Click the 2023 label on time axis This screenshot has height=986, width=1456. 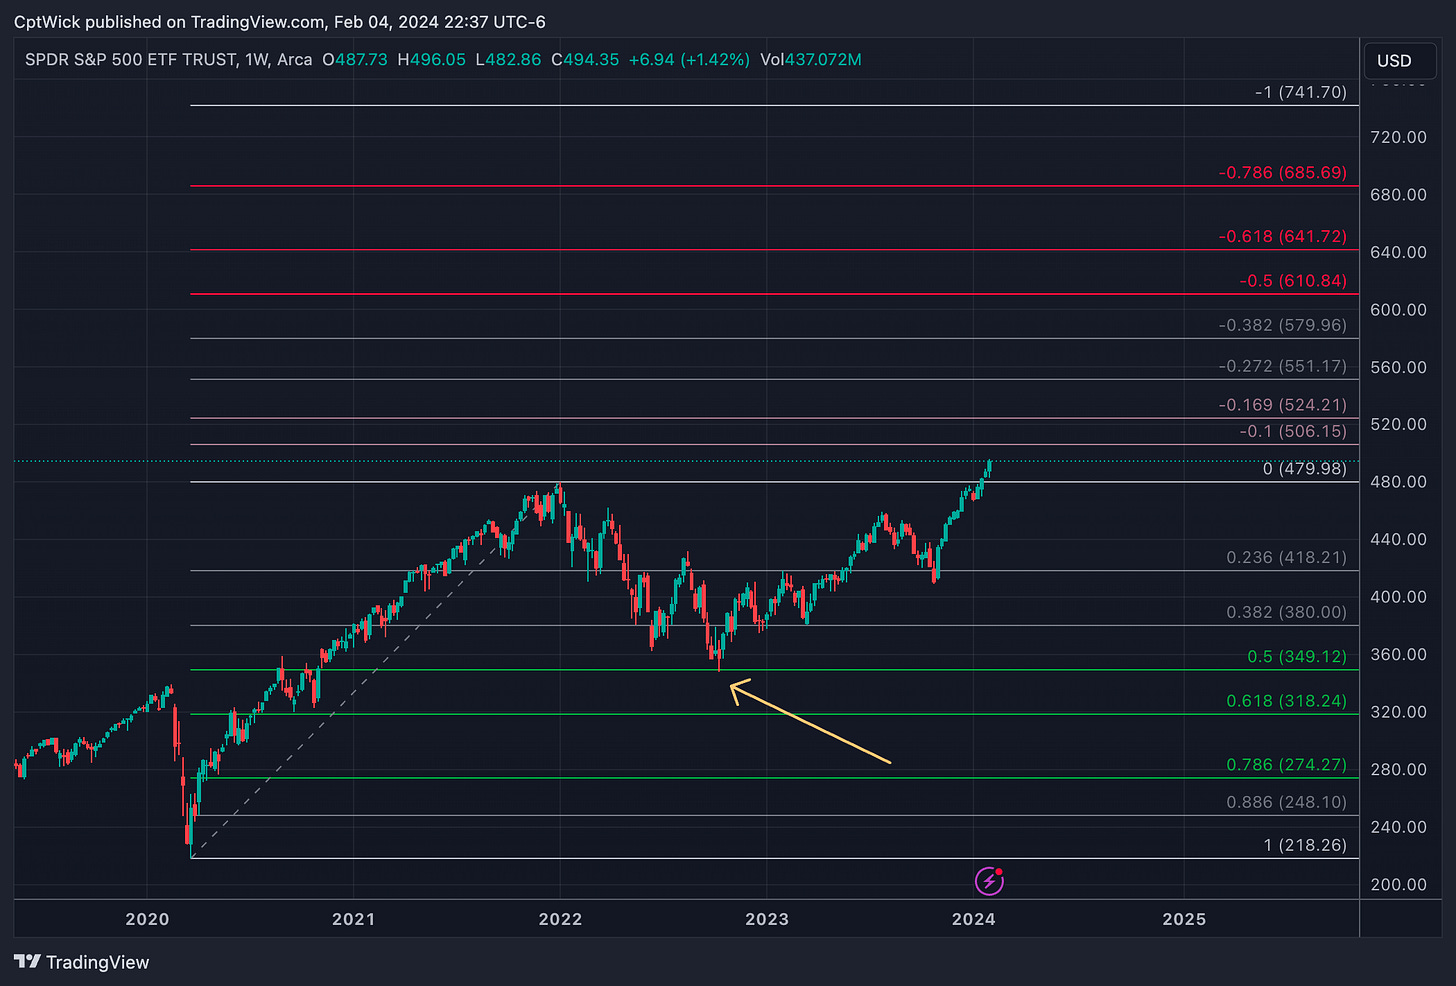point(767,919)
